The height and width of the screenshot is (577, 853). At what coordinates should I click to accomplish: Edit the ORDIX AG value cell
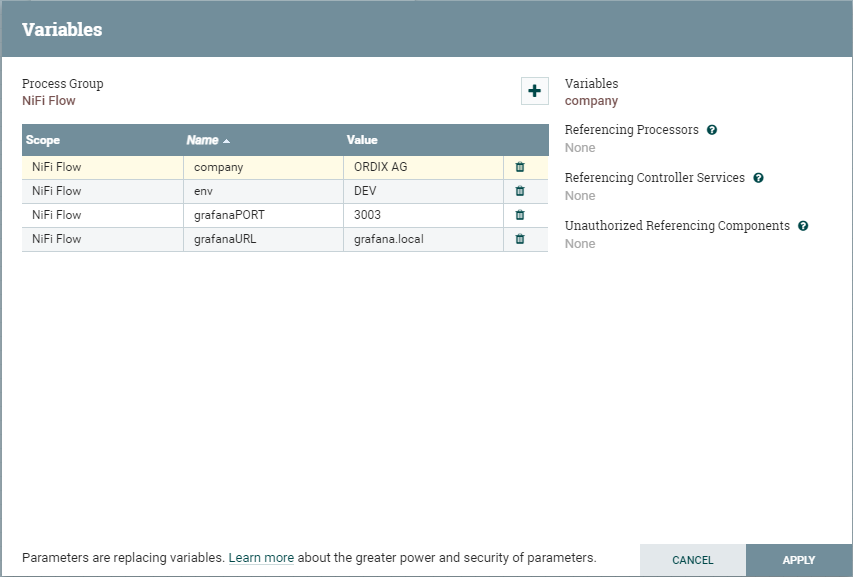[423, 167]
